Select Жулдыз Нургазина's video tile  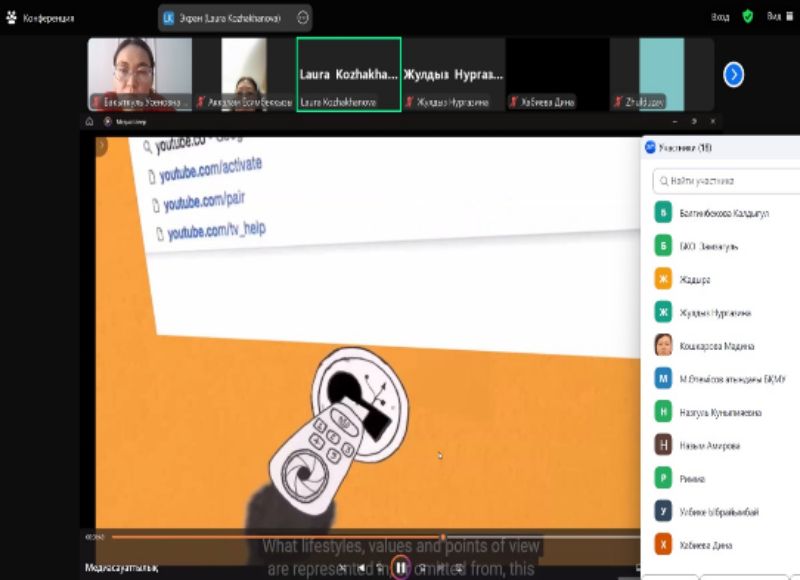click(453, 74)
